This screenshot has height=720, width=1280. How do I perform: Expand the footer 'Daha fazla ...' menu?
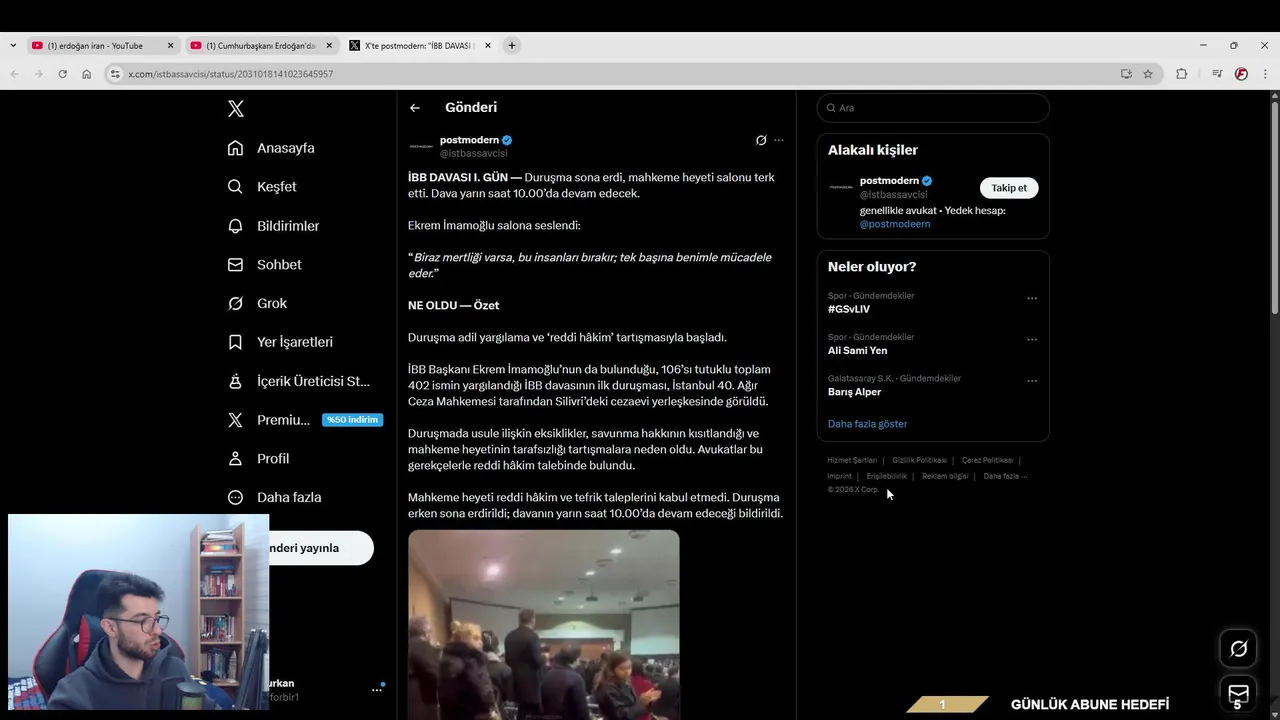tap(1005, 476)
